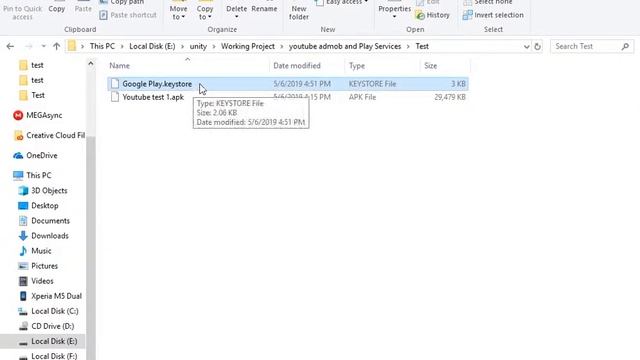Screen dimensions: 640x360
Task: Click the Music note icon
Action: [x=23, y=251]
